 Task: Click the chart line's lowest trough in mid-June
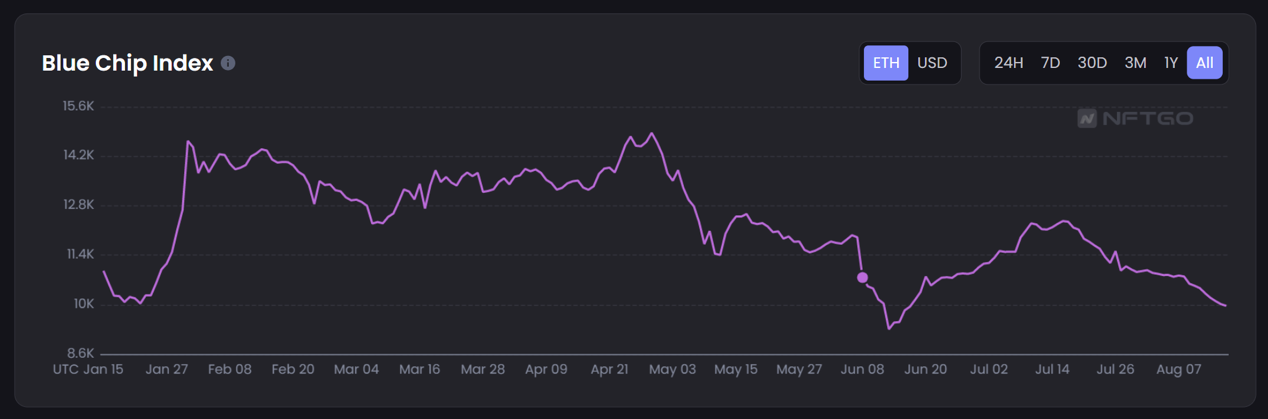point(888,328)
